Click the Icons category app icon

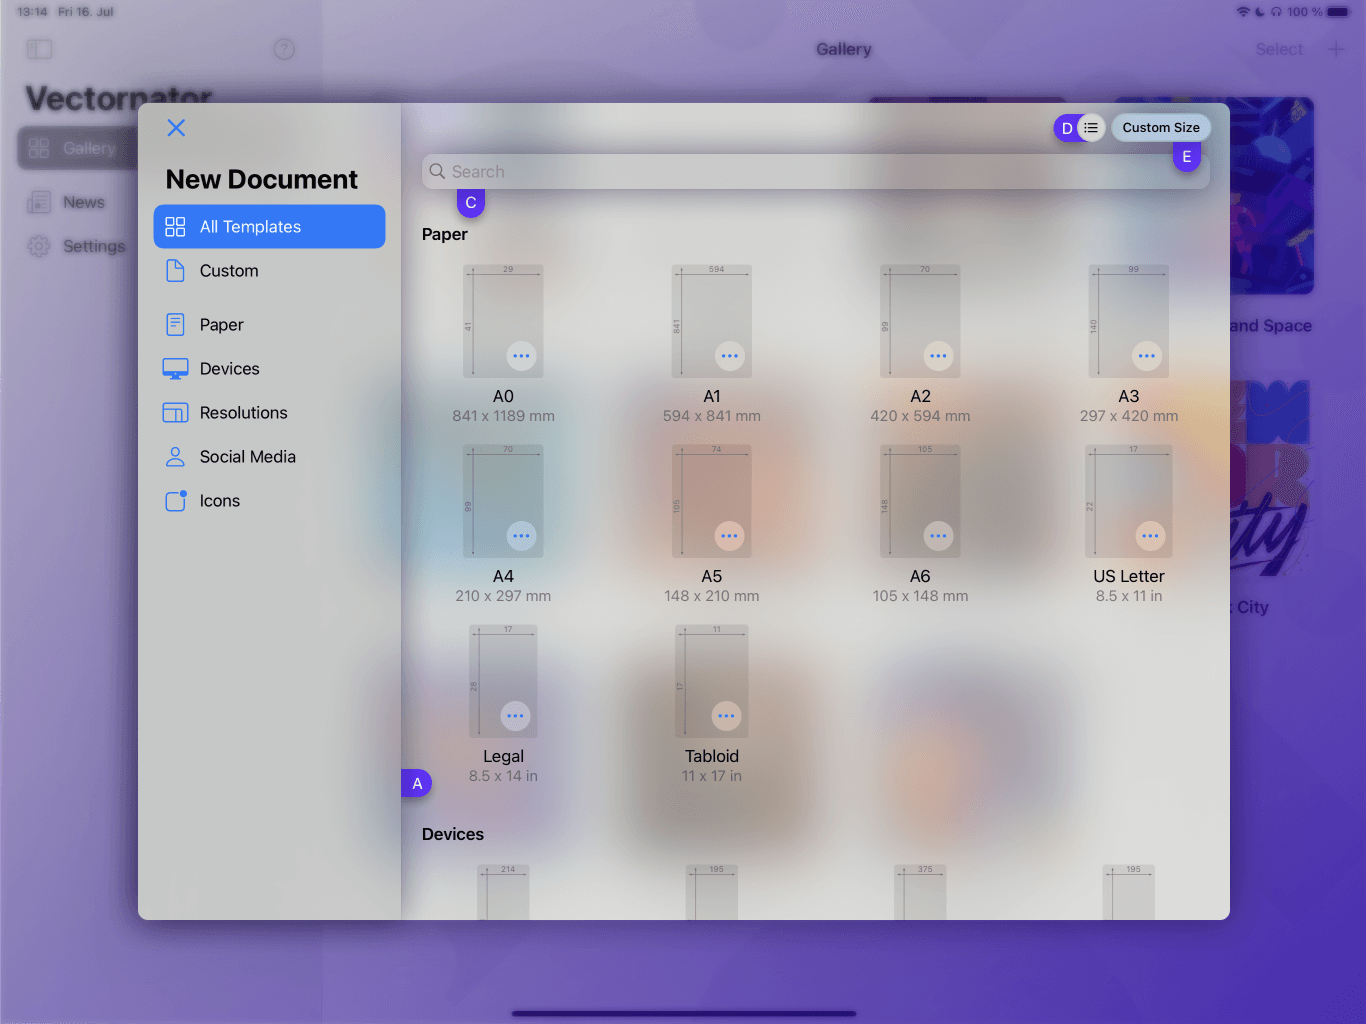pyautogui.click(x=176, y=501)
